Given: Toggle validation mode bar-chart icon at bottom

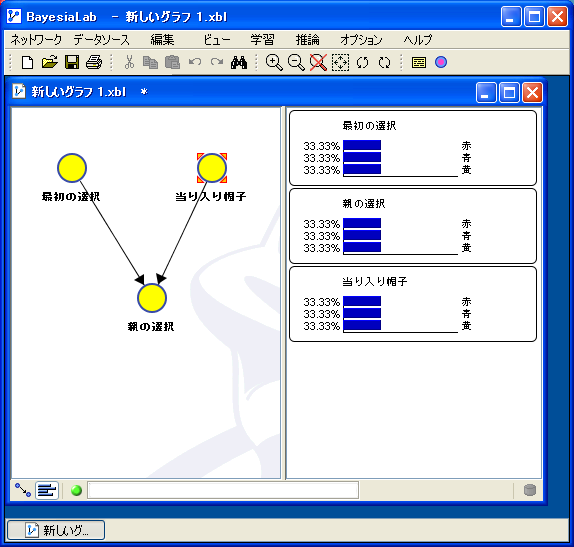Looking at the screenshot, I should point(47,490).
